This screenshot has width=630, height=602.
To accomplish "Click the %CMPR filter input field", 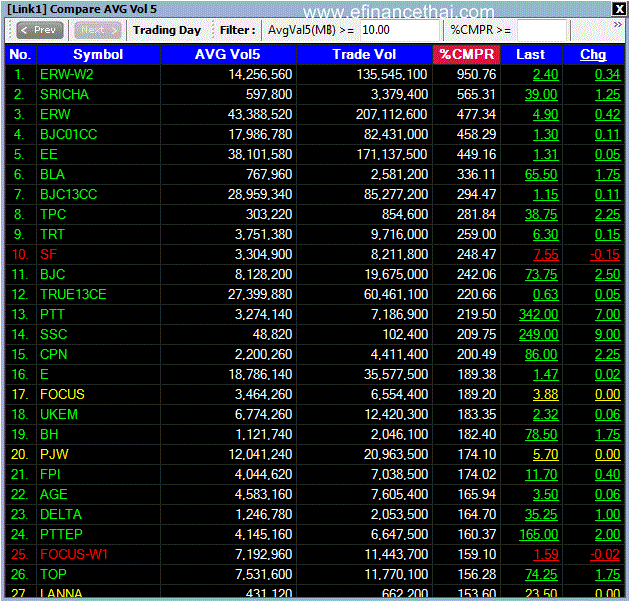I will click(542, 30).
